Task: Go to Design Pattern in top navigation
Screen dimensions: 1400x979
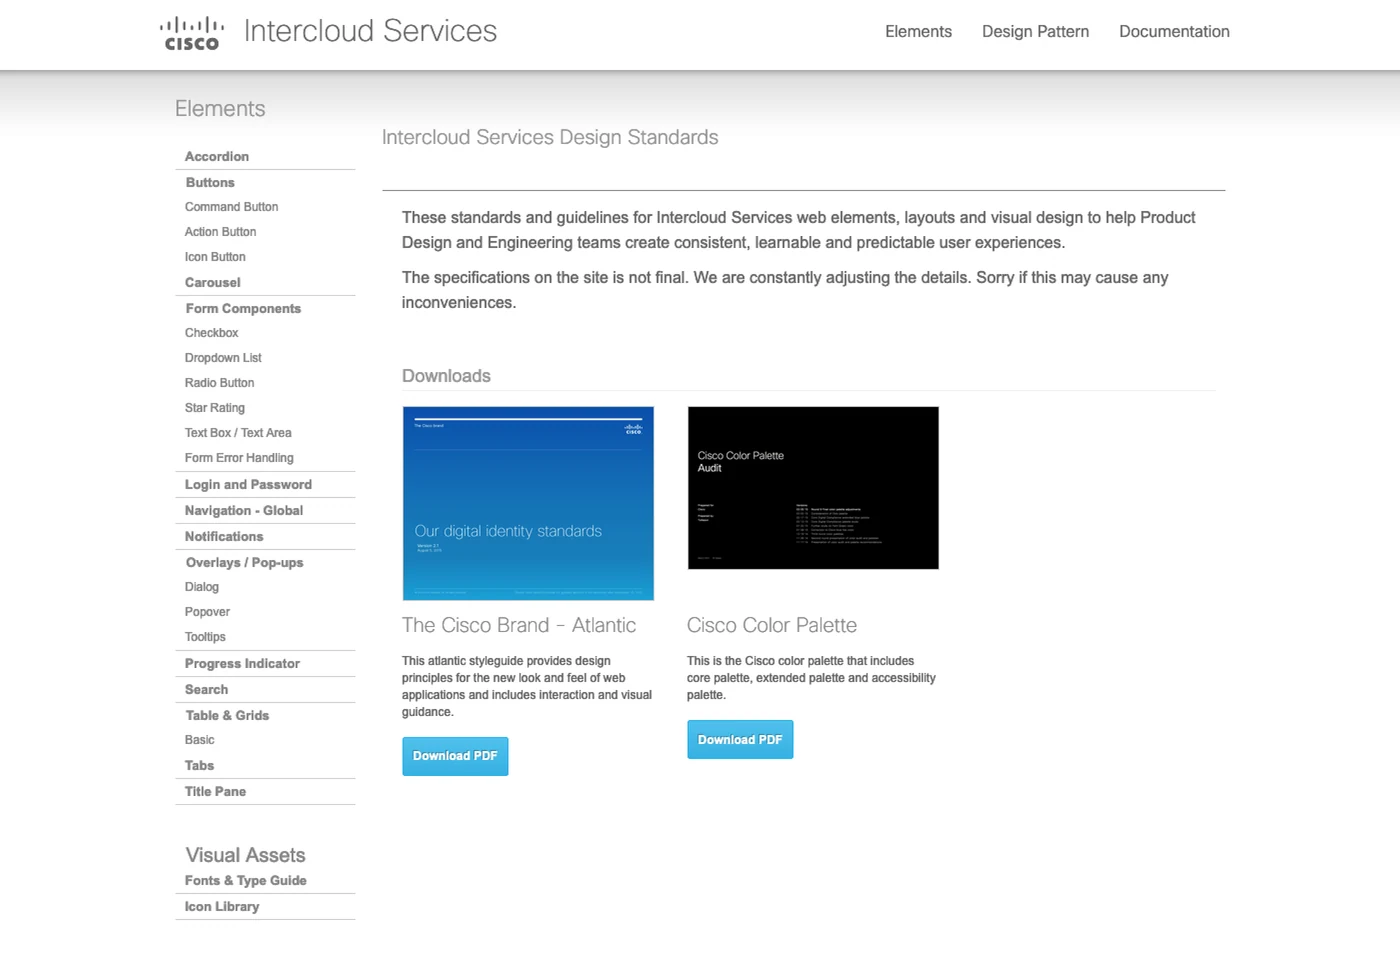Action: pyautogui.click(x=1035, y=32)
